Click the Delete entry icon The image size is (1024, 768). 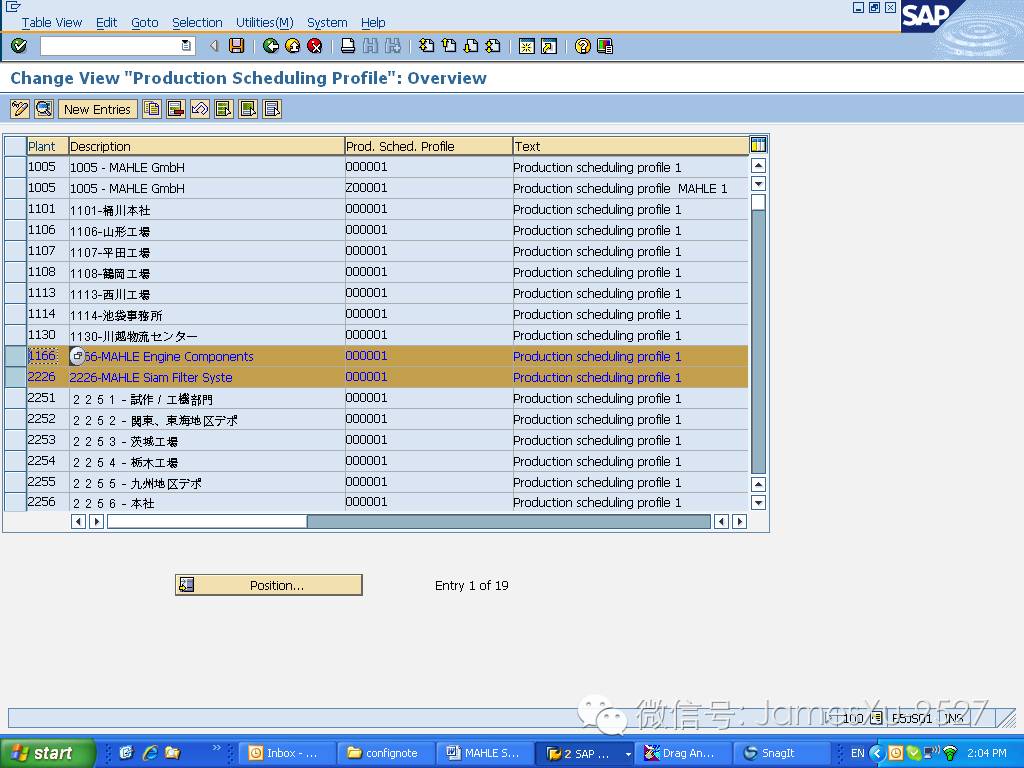176,109
